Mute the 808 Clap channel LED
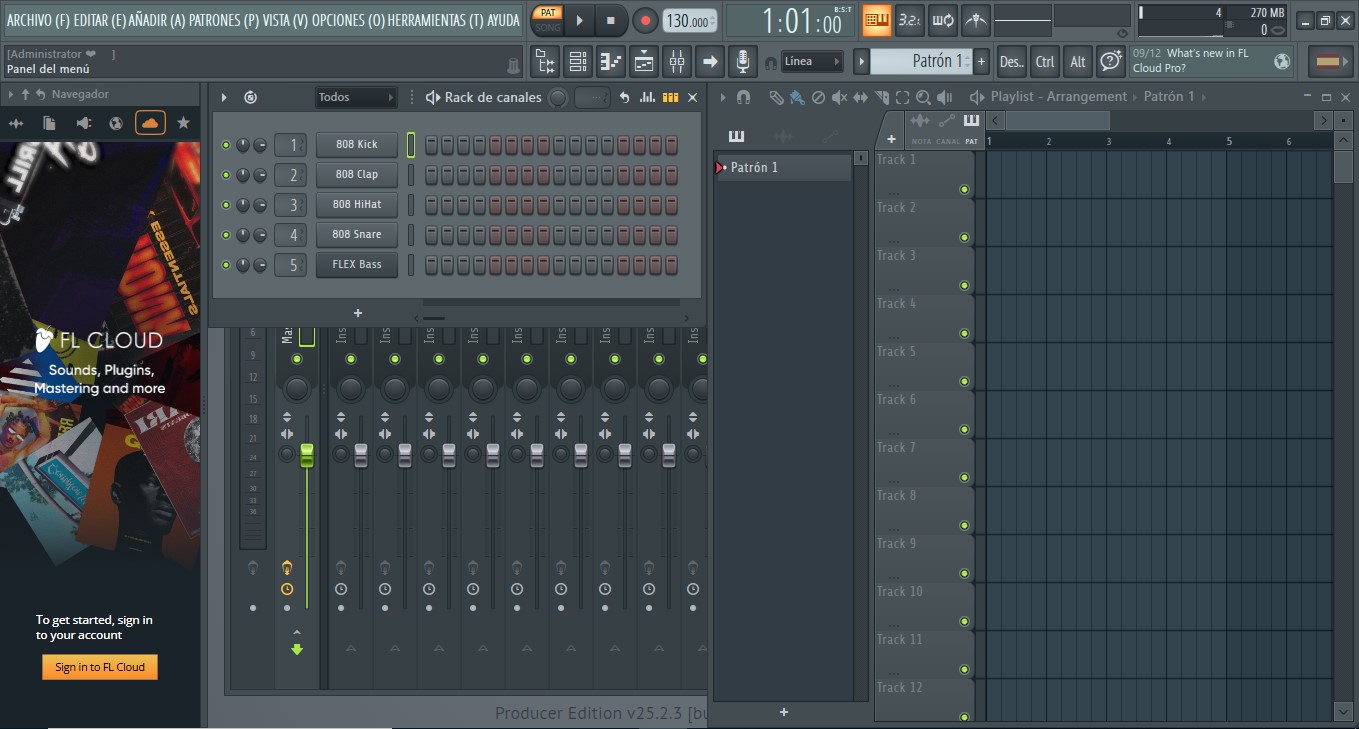 tap(226, 174)
